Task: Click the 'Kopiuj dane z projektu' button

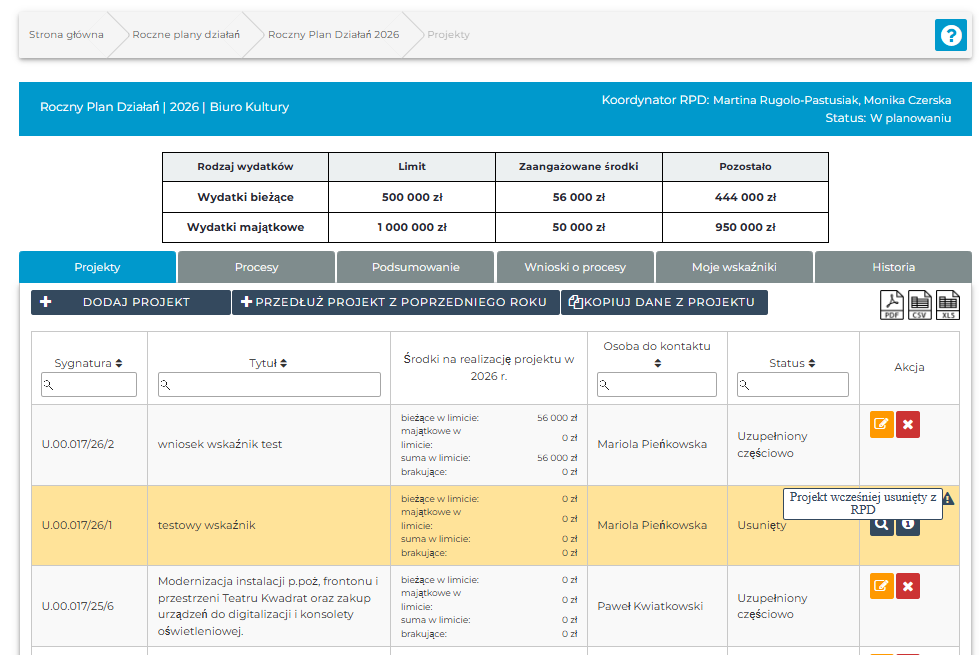Action: pyautogui.click(x=664, y=302)
